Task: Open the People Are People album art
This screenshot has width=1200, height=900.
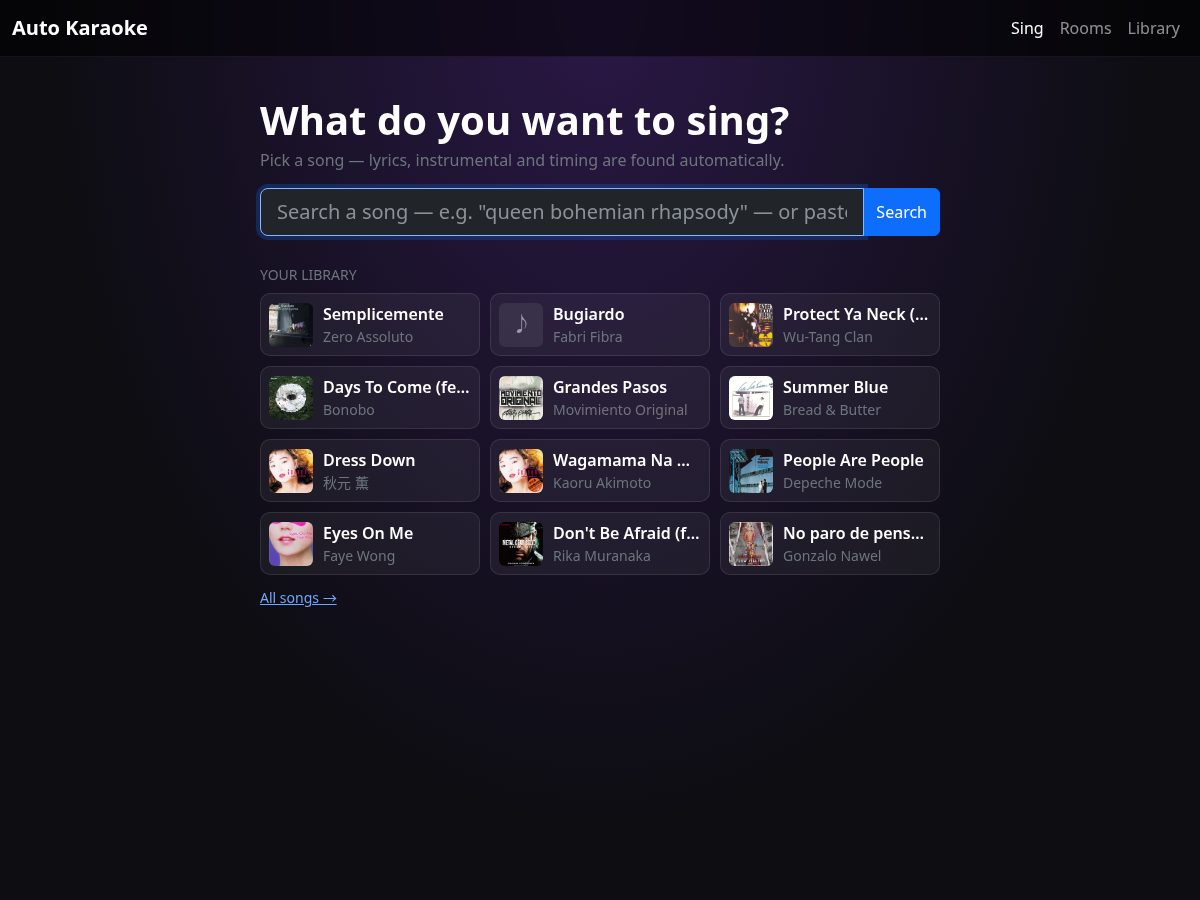Action: coord(751,471)
